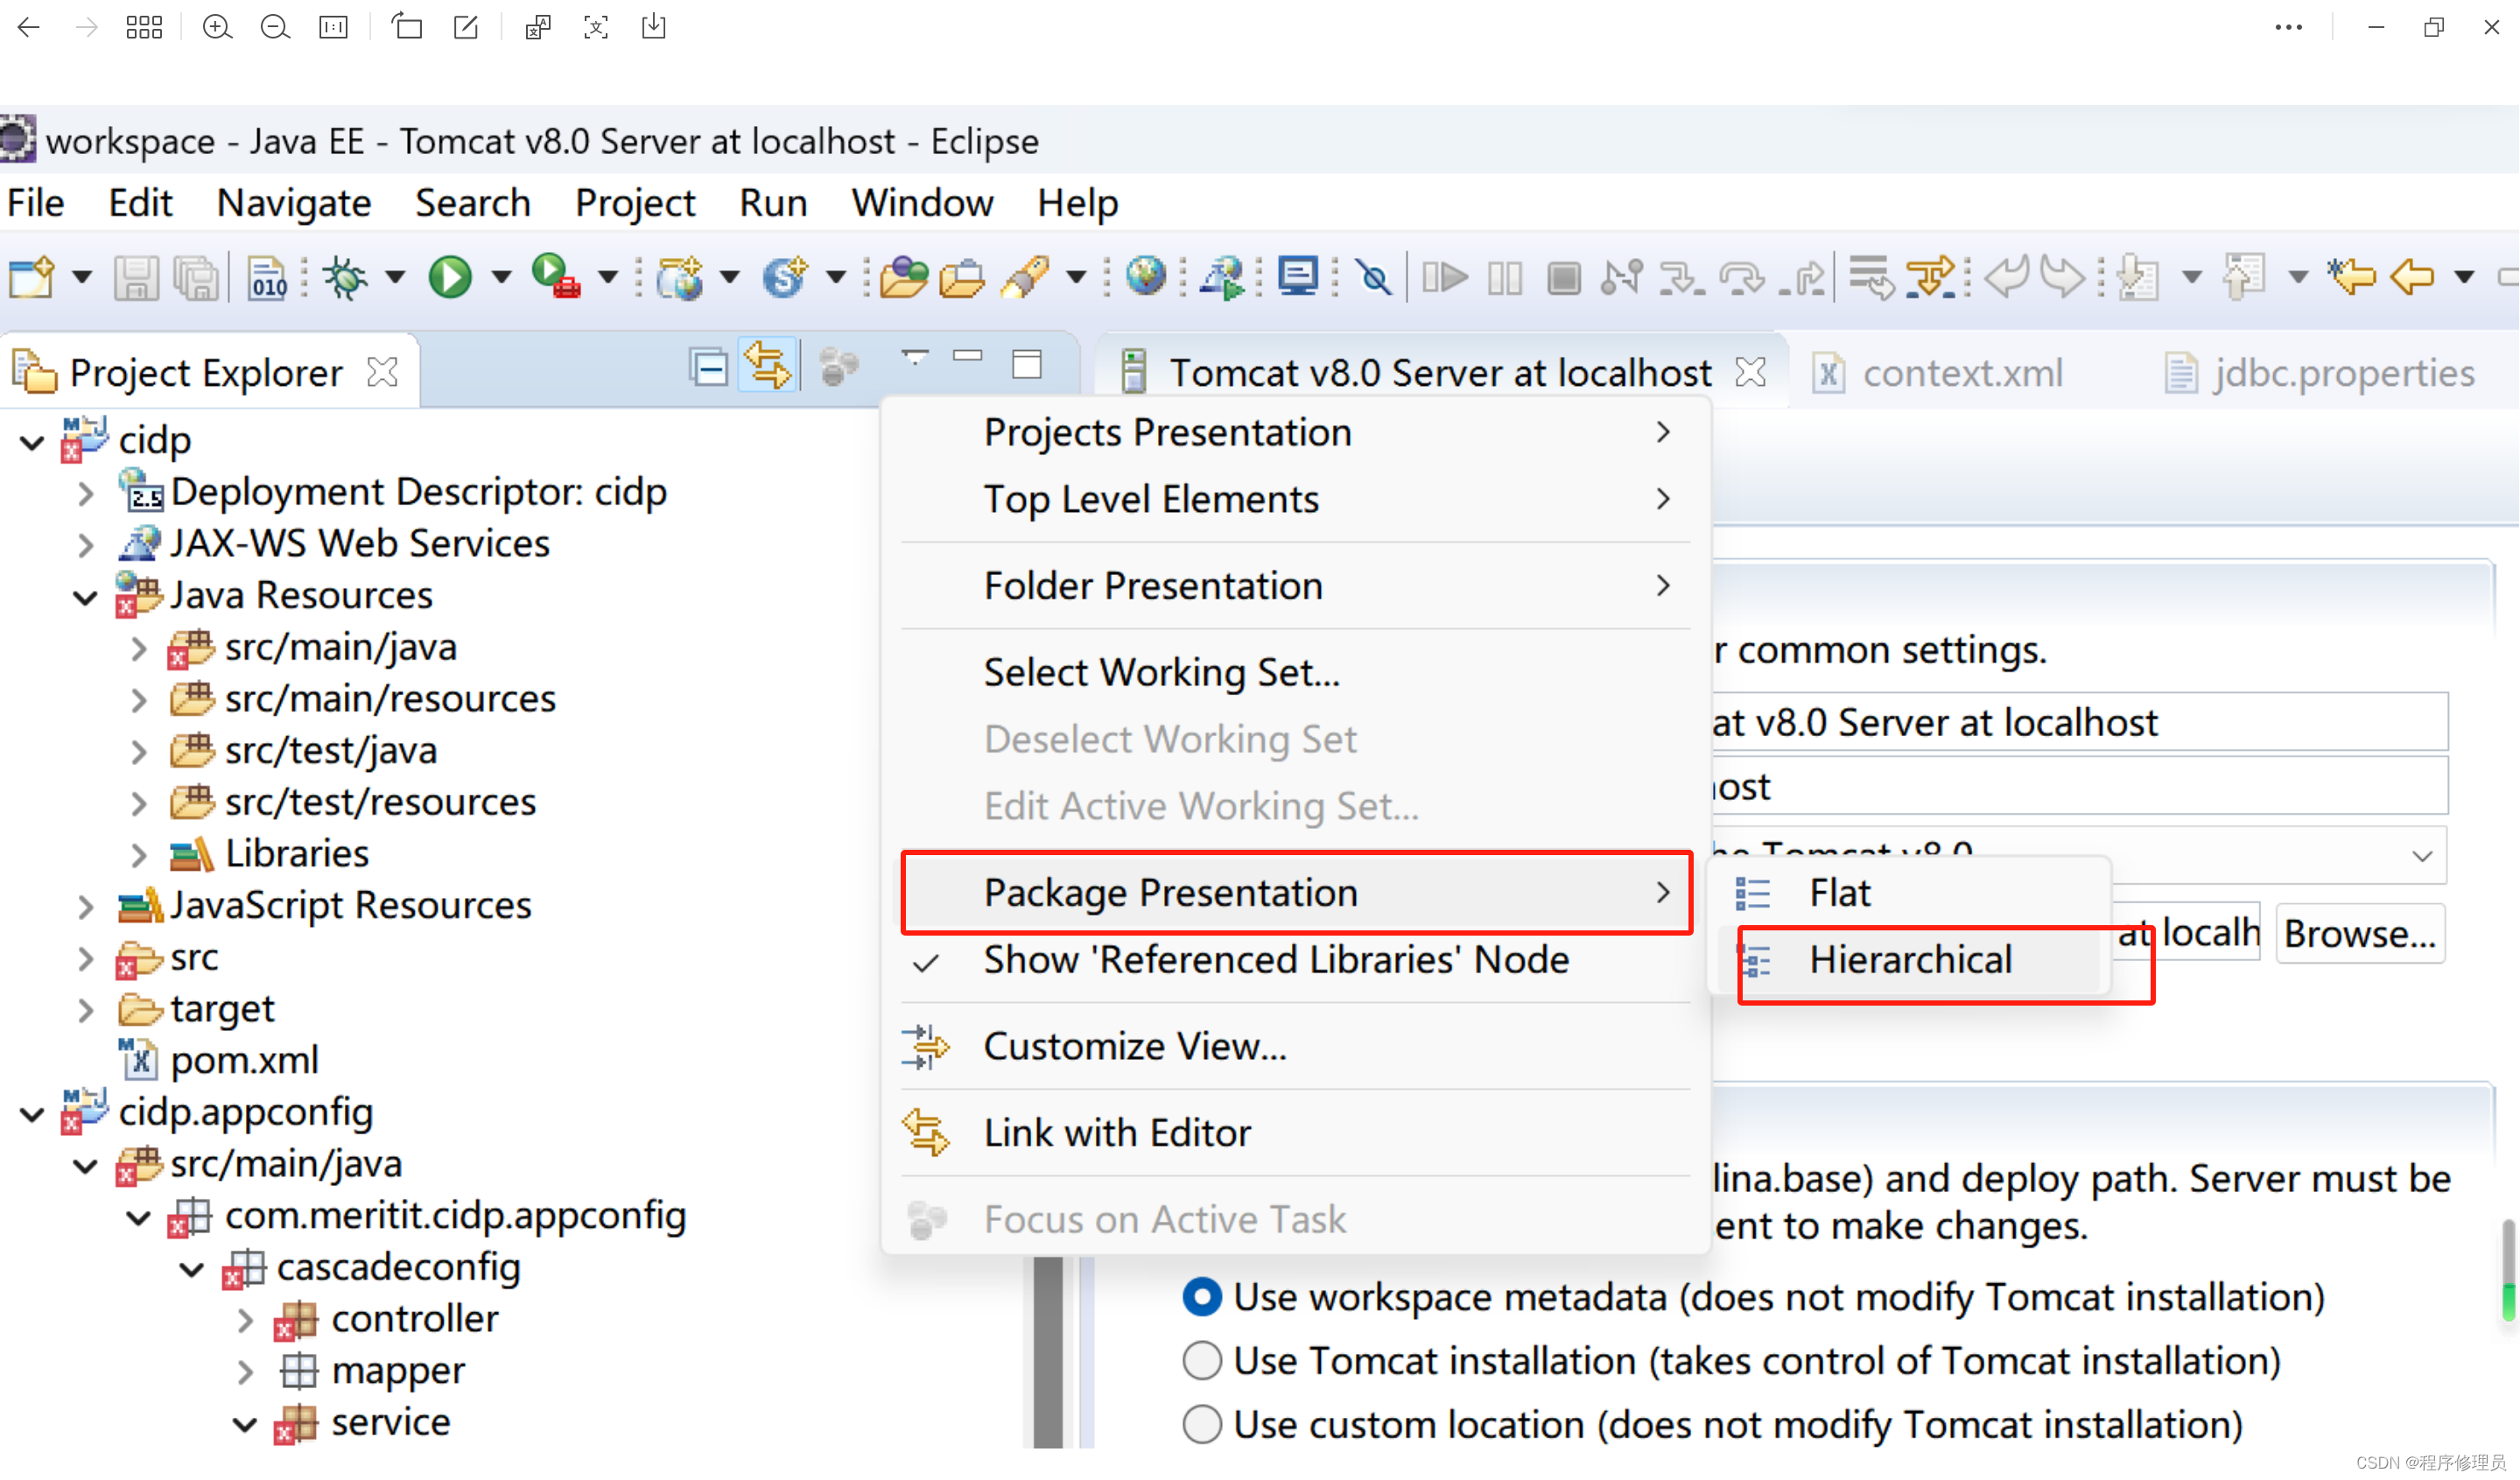The width and height of the screenshot is (2520, 1480).
Task: Open the Project Explorer View Menu triangle
Action: pos(915,357)
